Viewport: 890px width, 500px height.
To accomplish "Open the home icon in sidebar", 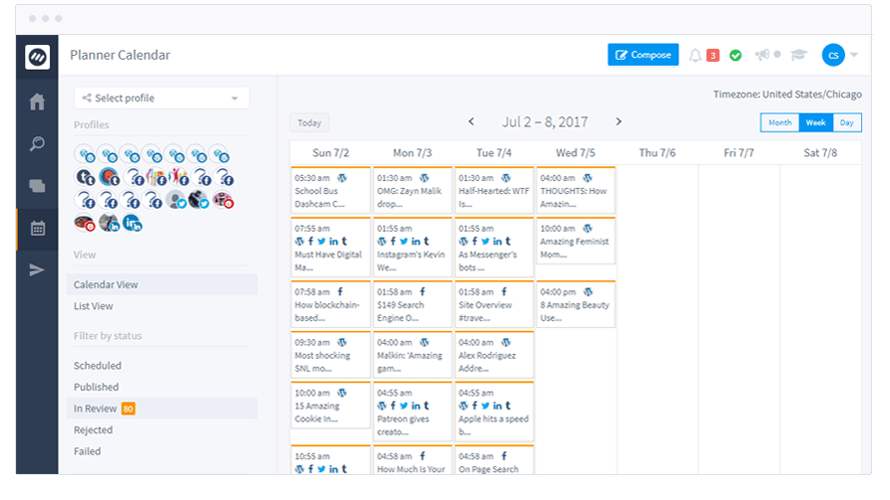I will 37,102.
